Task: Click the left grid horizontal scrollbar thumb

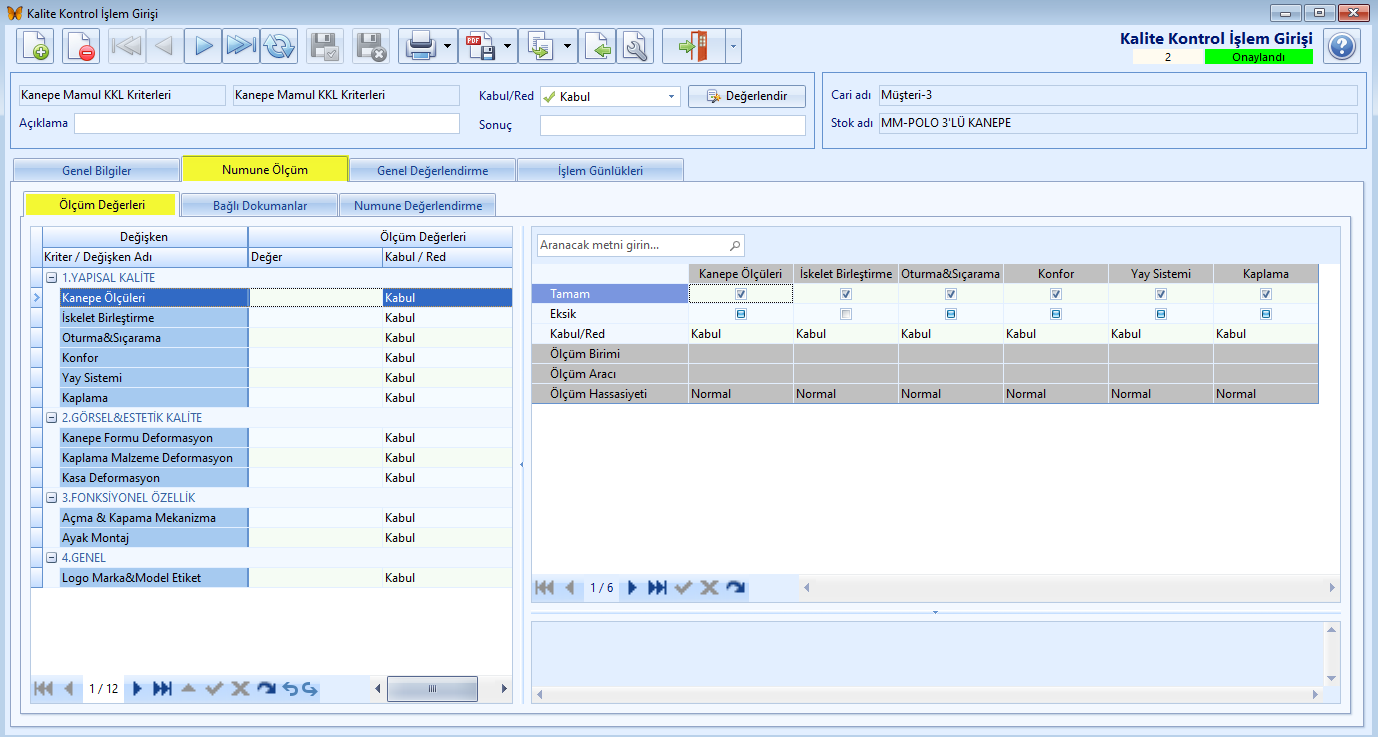Action: click(432, 689)
